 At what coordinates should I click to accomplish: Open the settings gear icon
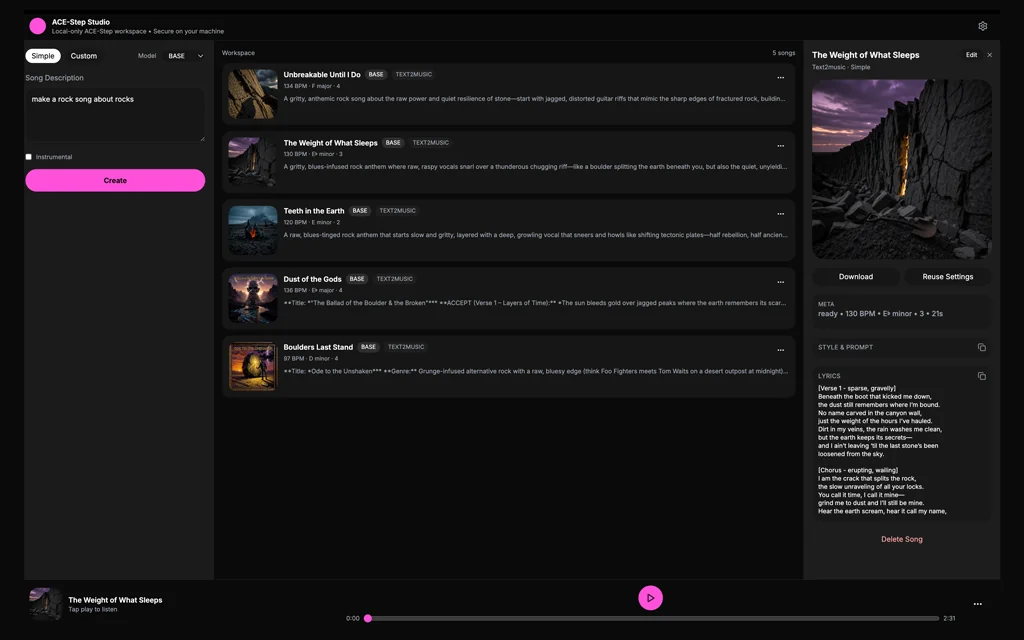tap(982, 26)
